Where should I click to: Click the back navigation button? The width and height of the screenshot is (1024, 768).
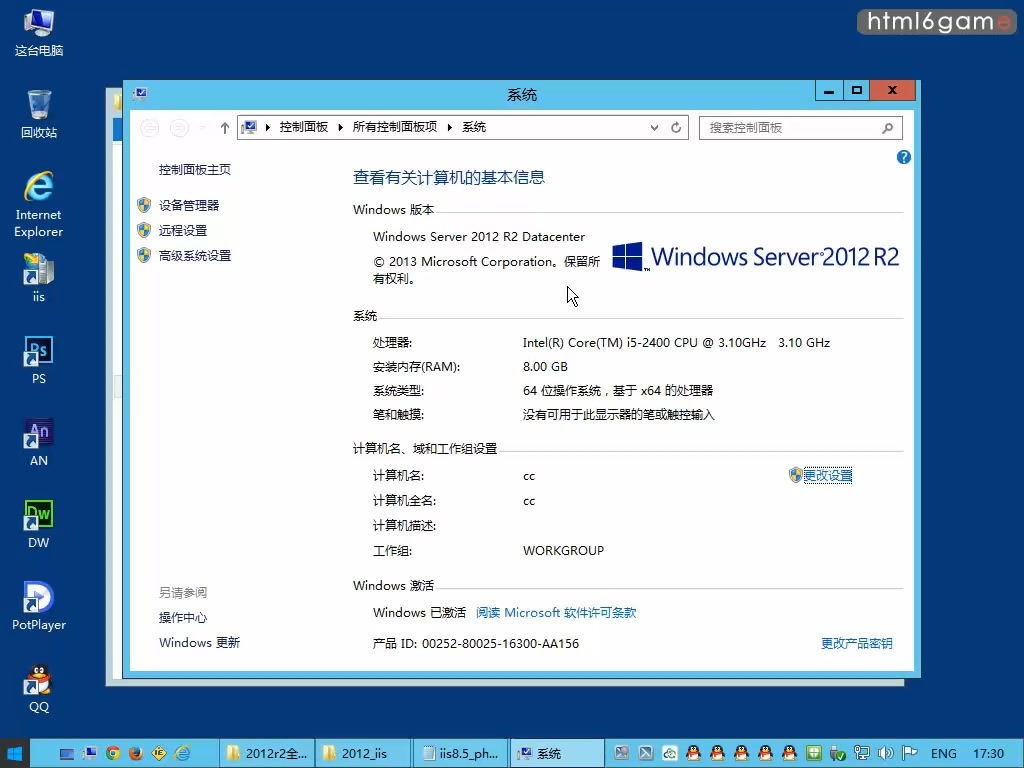point(150,128)
